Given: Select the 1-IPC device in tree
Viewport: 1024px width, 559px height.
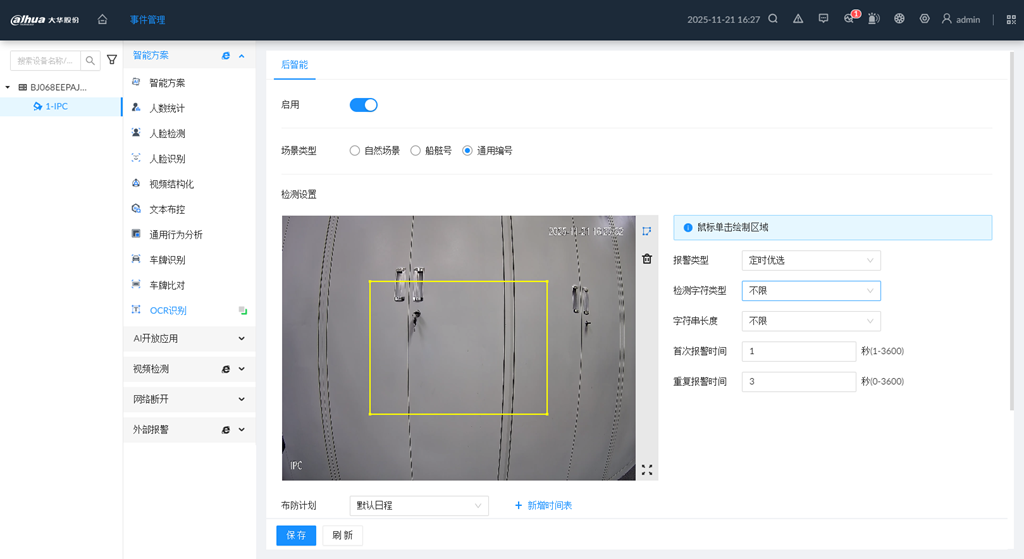Looking at the screenshot, I should coord(56,106).
